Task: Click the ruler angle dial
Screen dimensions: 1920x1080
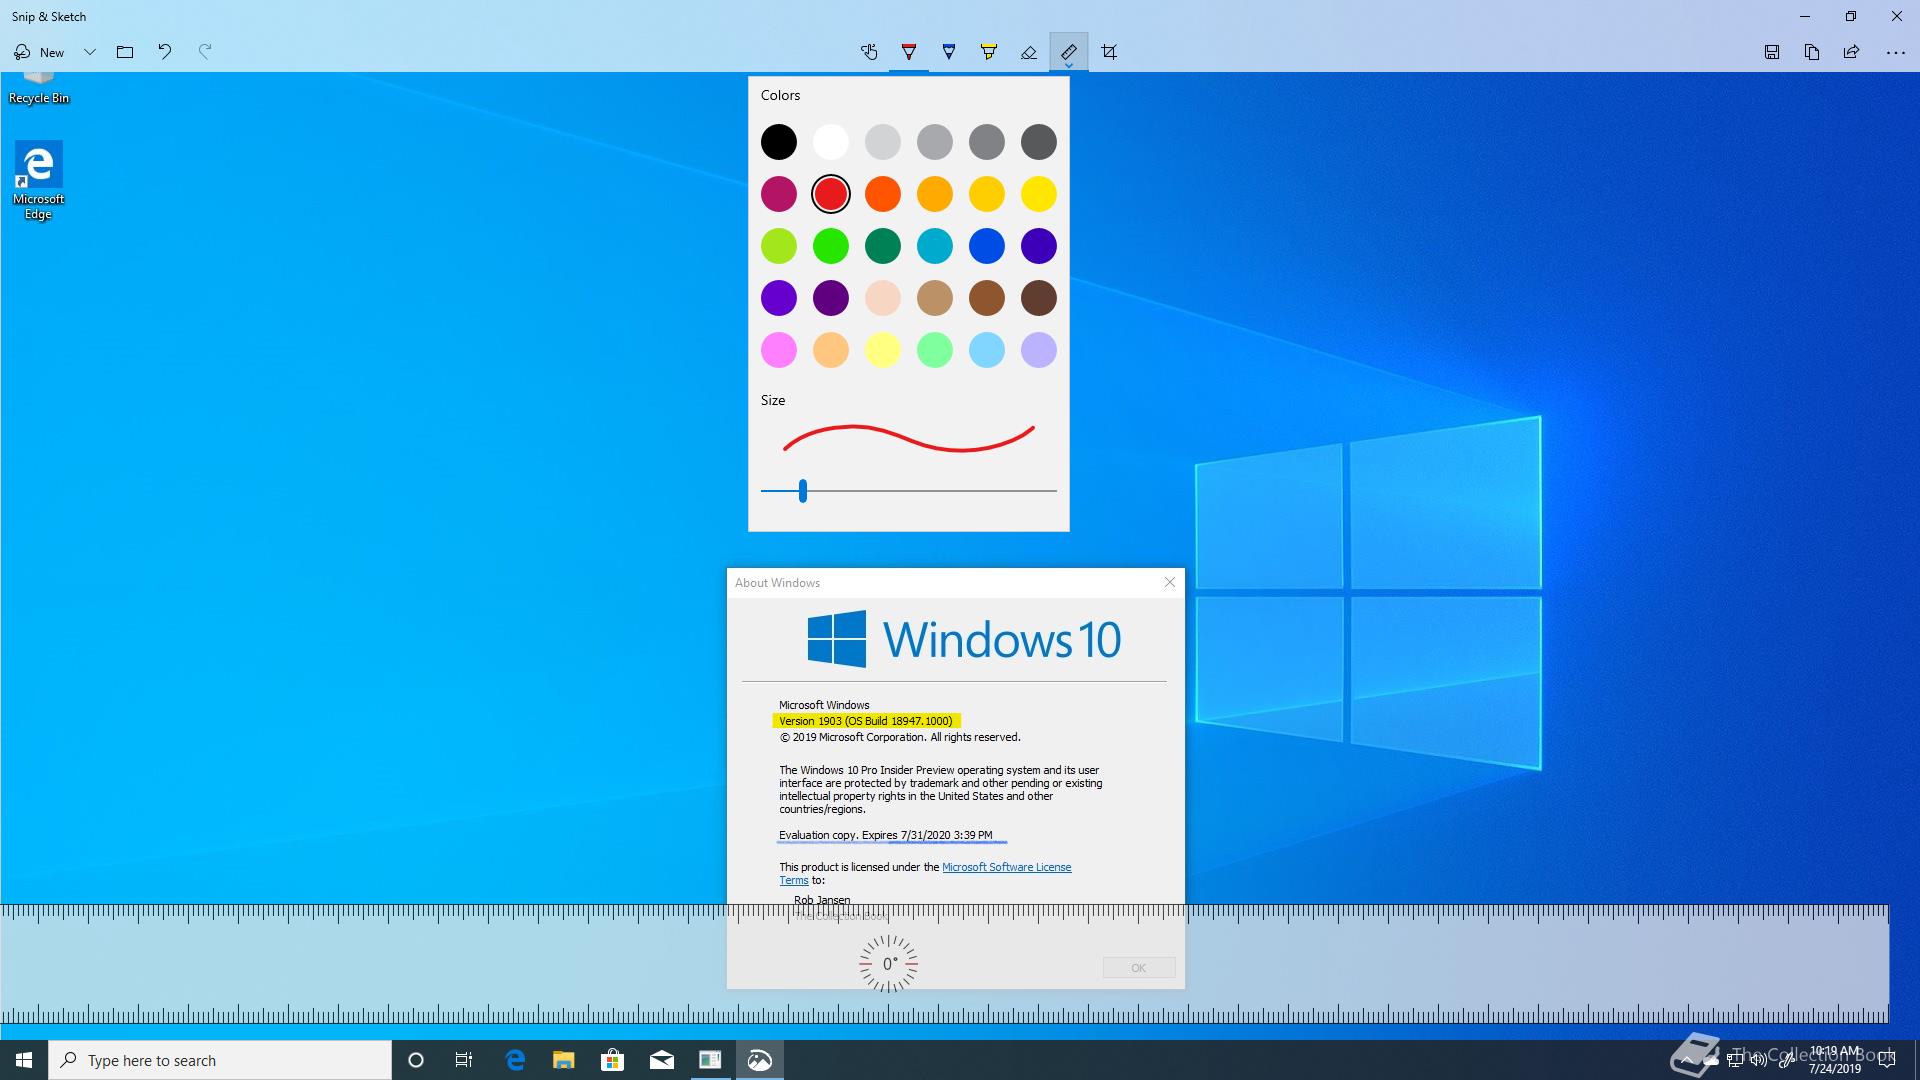Action: coord(888,964)
